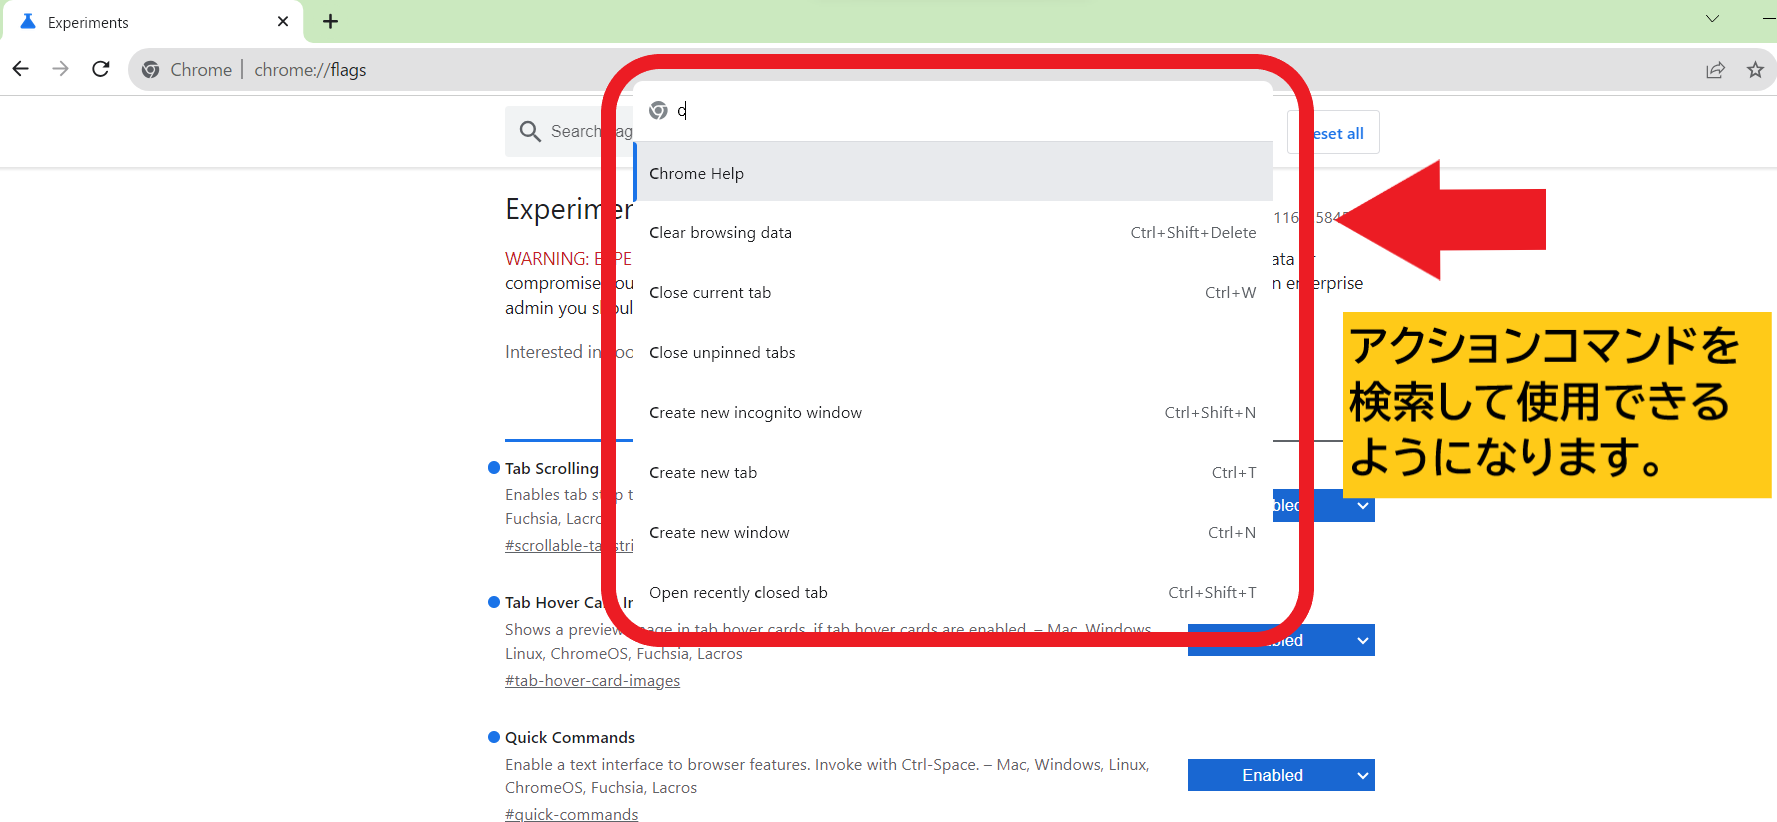Screen dimensions: 1777x822
Task: Click the Quick Commands flag title
Action: (x=570, y=737)
